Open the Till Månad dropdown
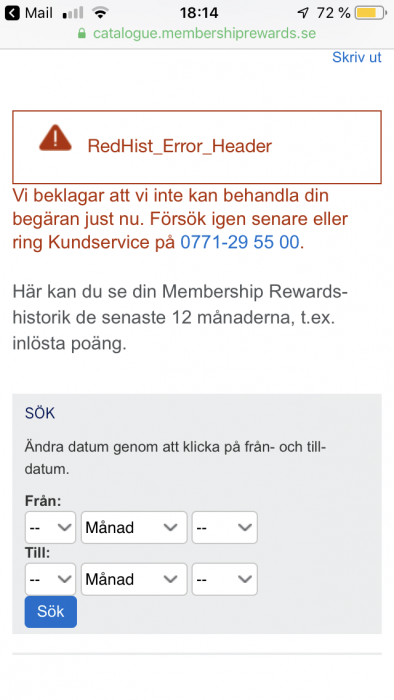 [134, 579]
